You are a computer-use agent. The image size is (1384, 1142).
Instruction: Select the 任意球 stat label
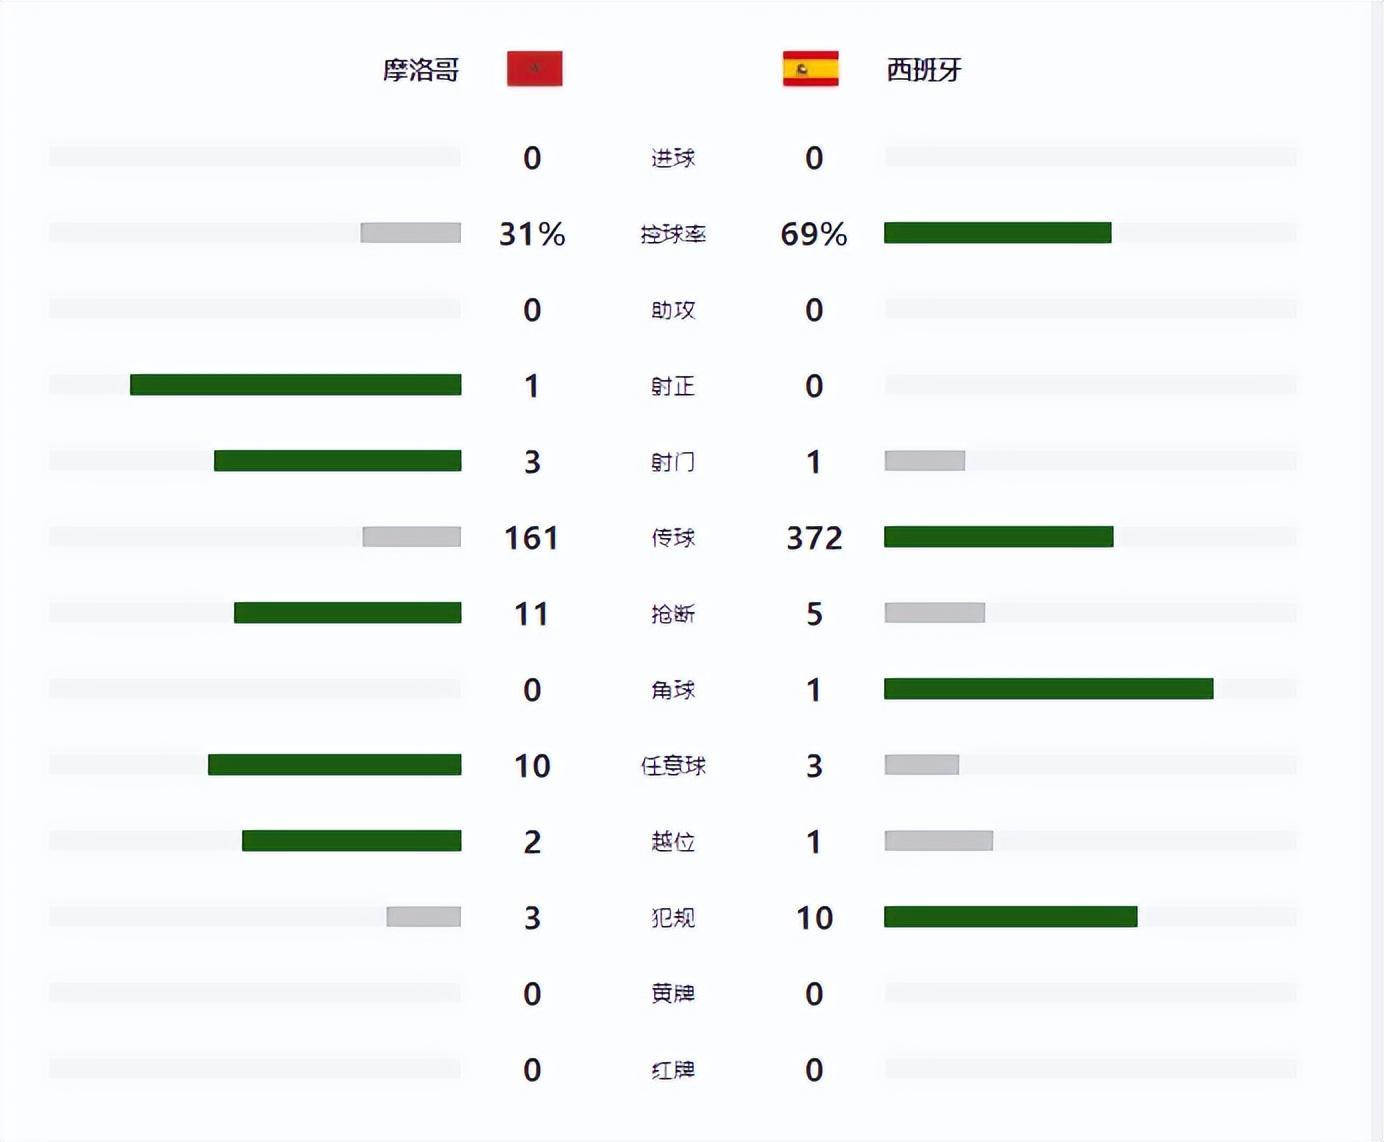coord(673,766)
